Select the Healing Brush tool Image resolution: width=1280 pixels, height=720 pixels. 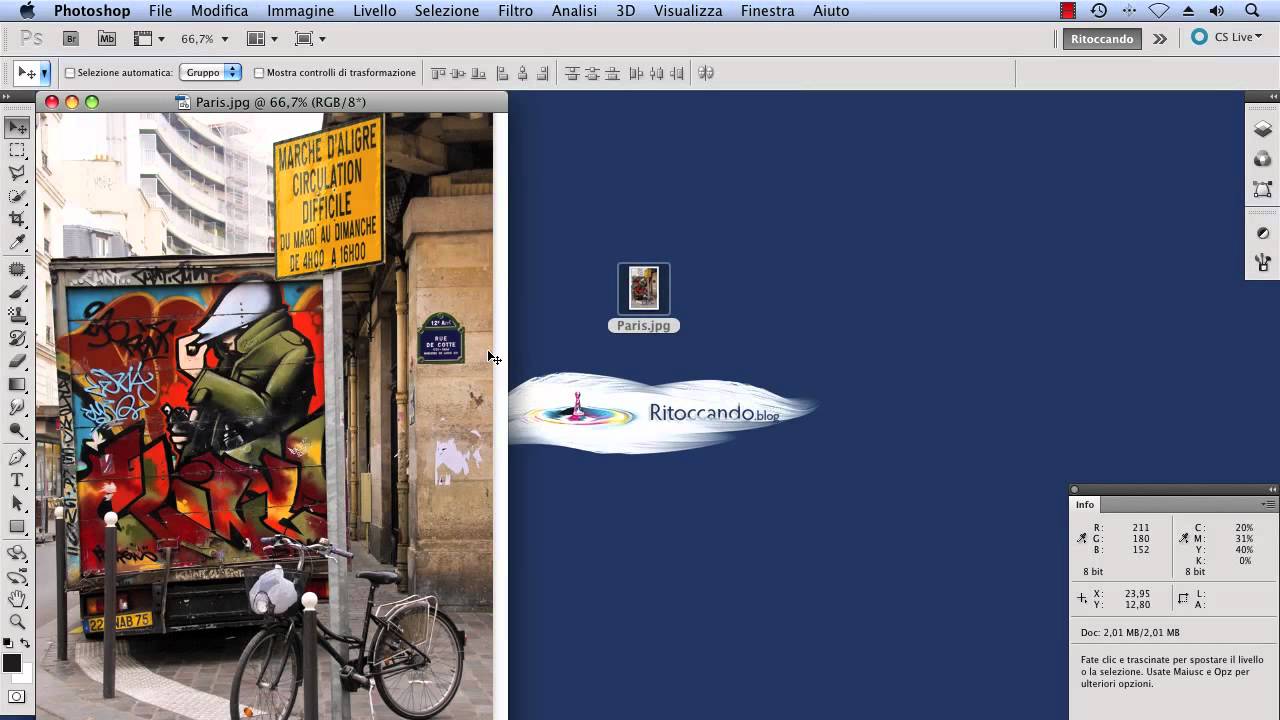[17, 270]
